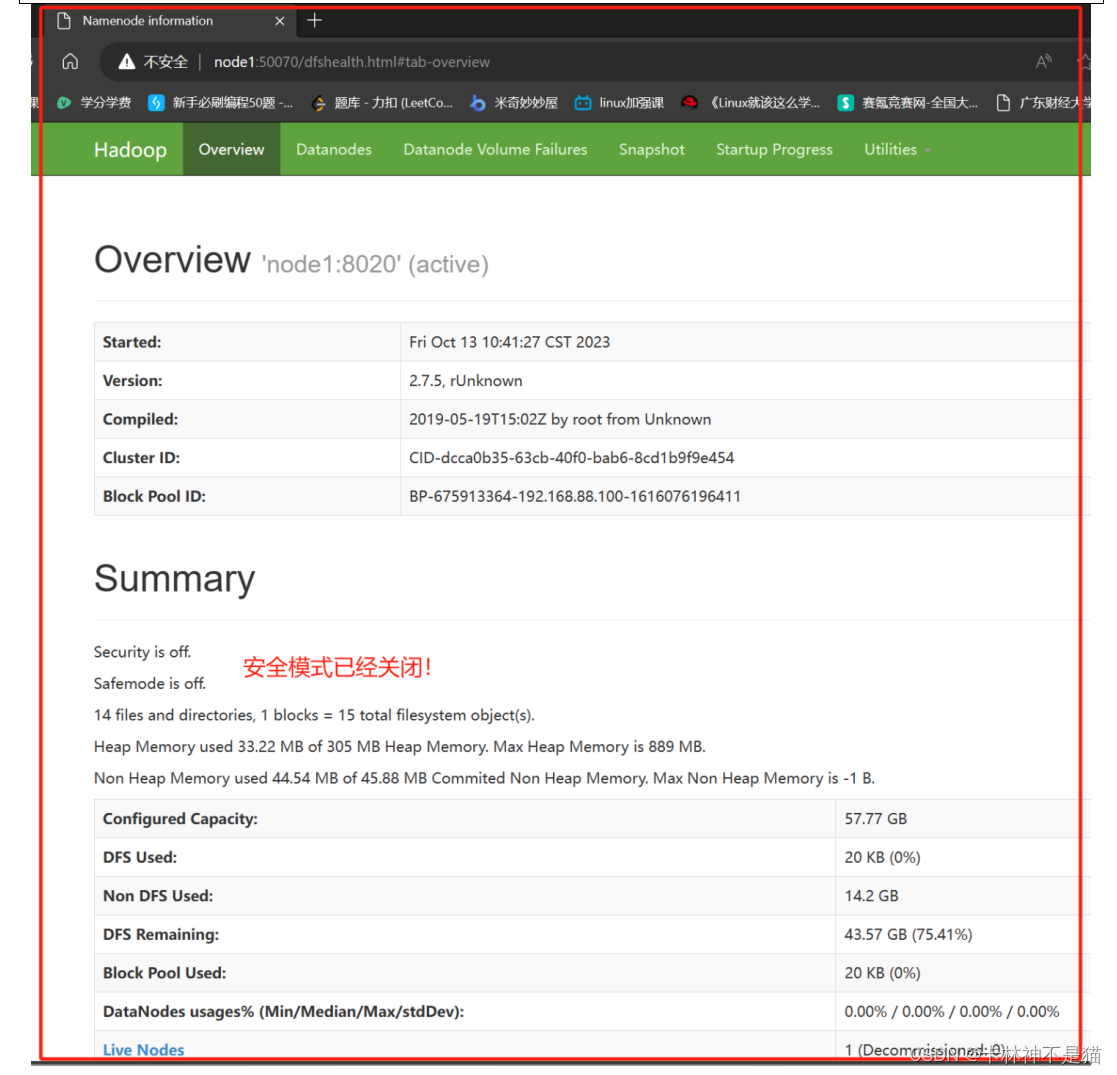Open the 新手必刷编程50题 bookmark
Screen dimensions: 1117x1075
(x=220, y=103)
